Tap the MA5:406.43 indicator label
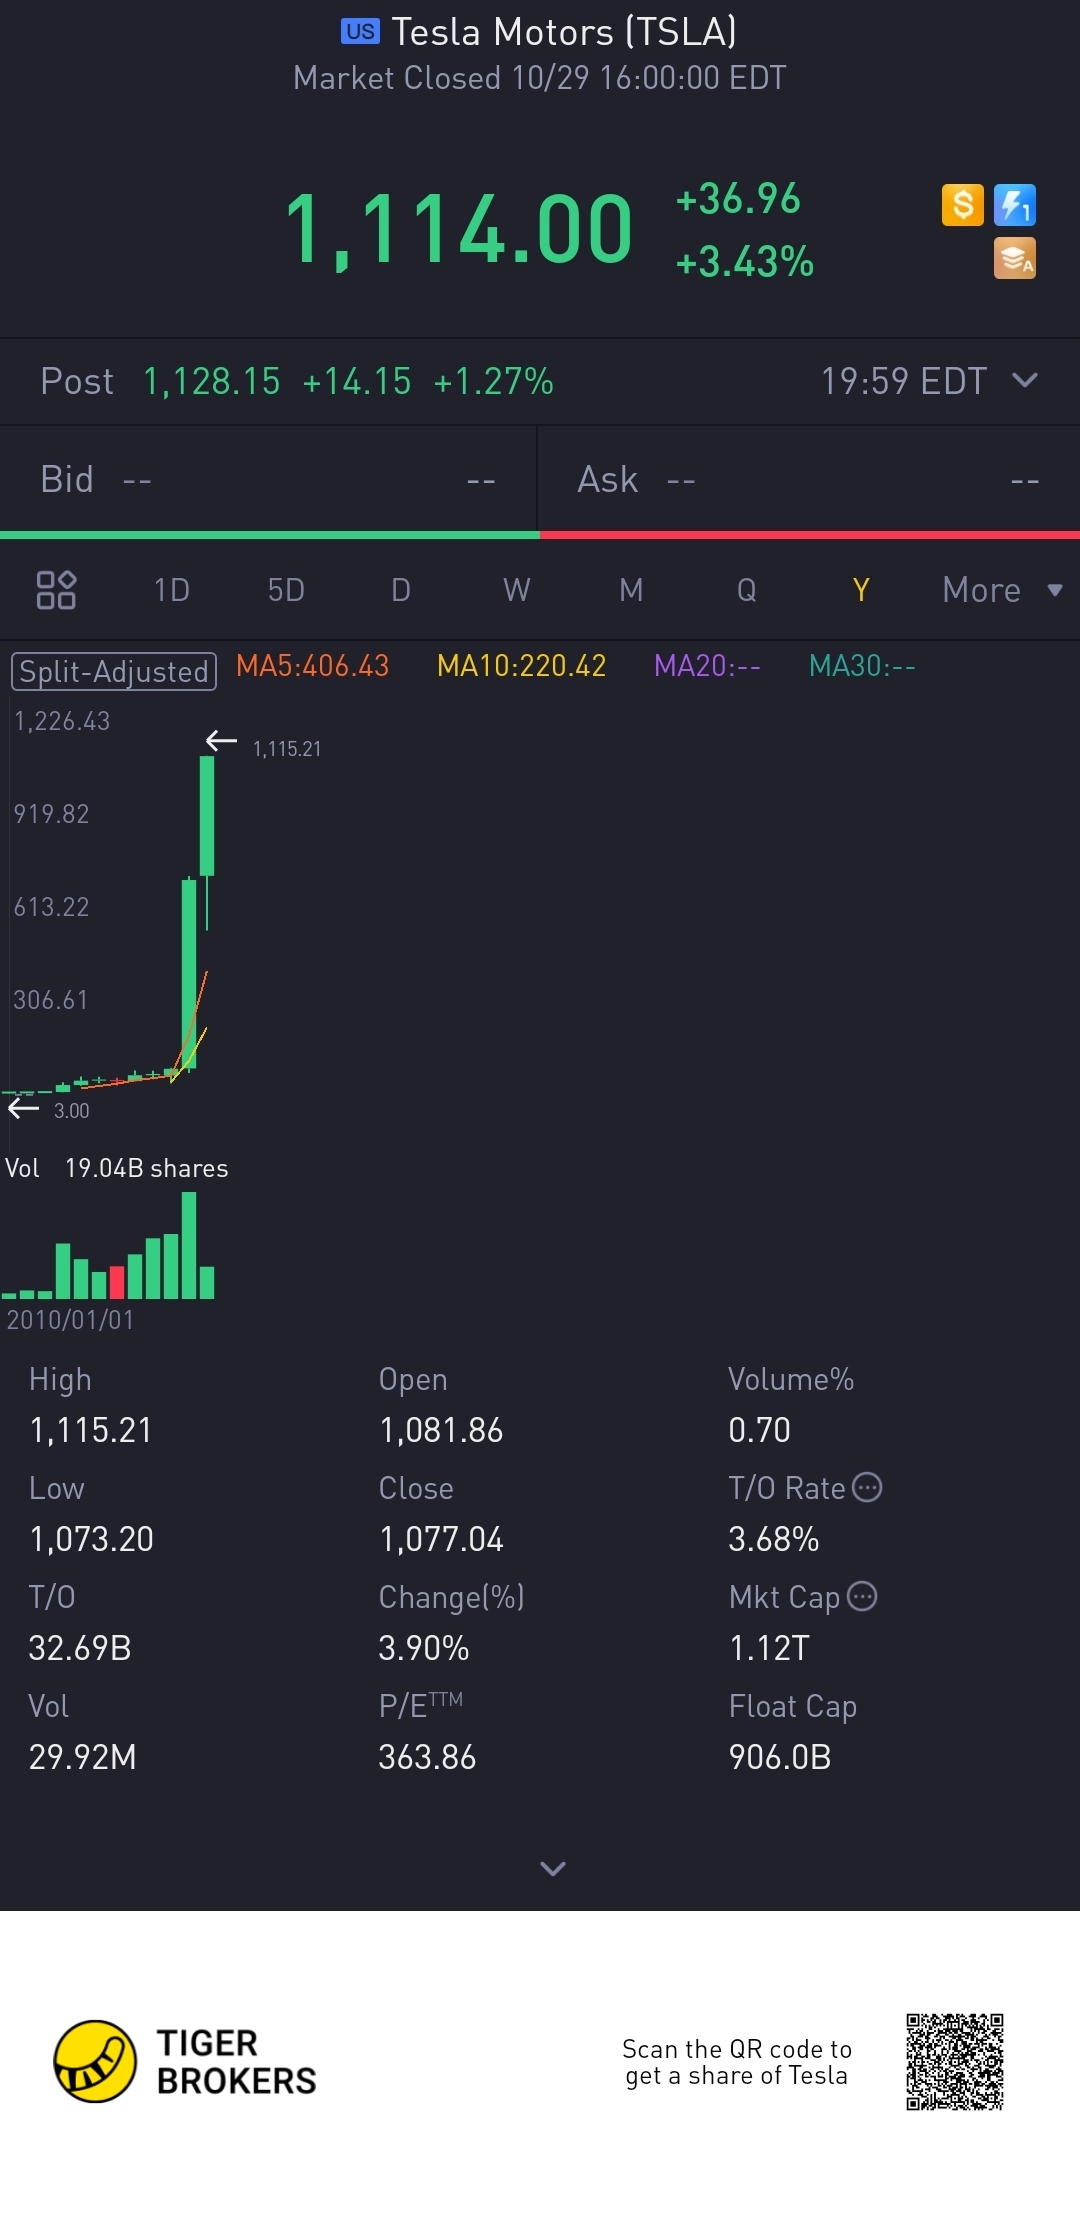The height and width of the screenshot is (2213, 1080). pos(312,666)
